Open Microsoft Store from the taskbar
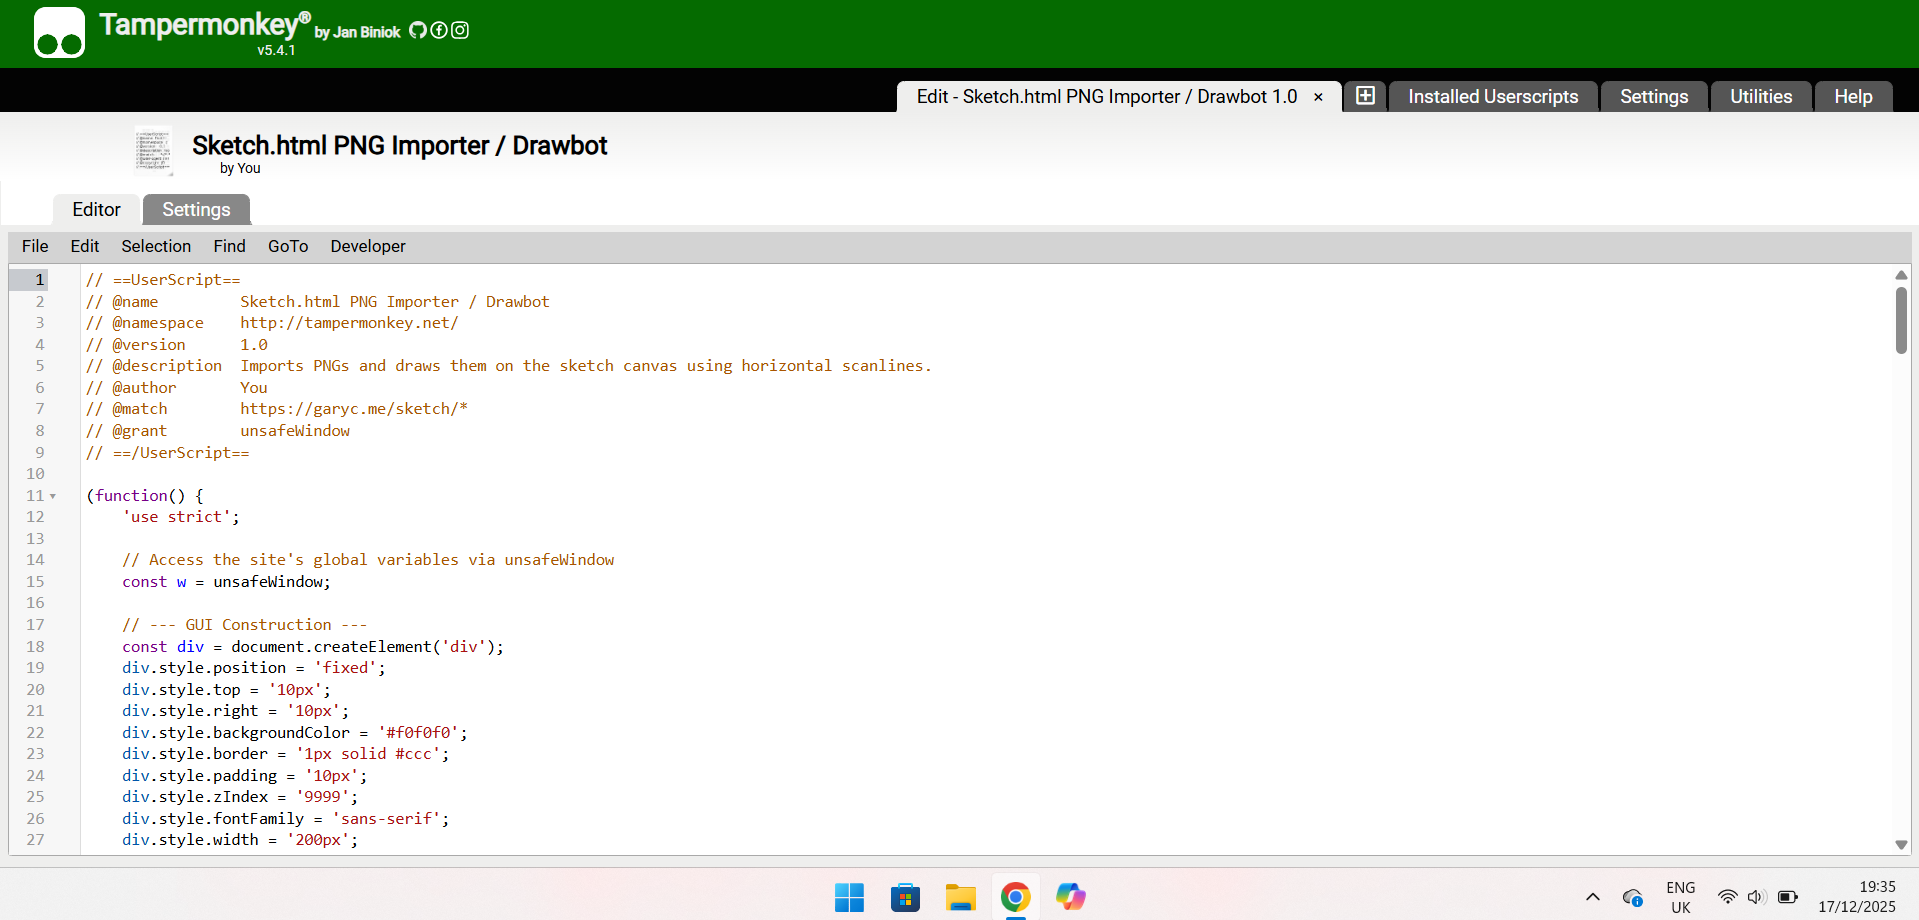 tap(905, 897)
